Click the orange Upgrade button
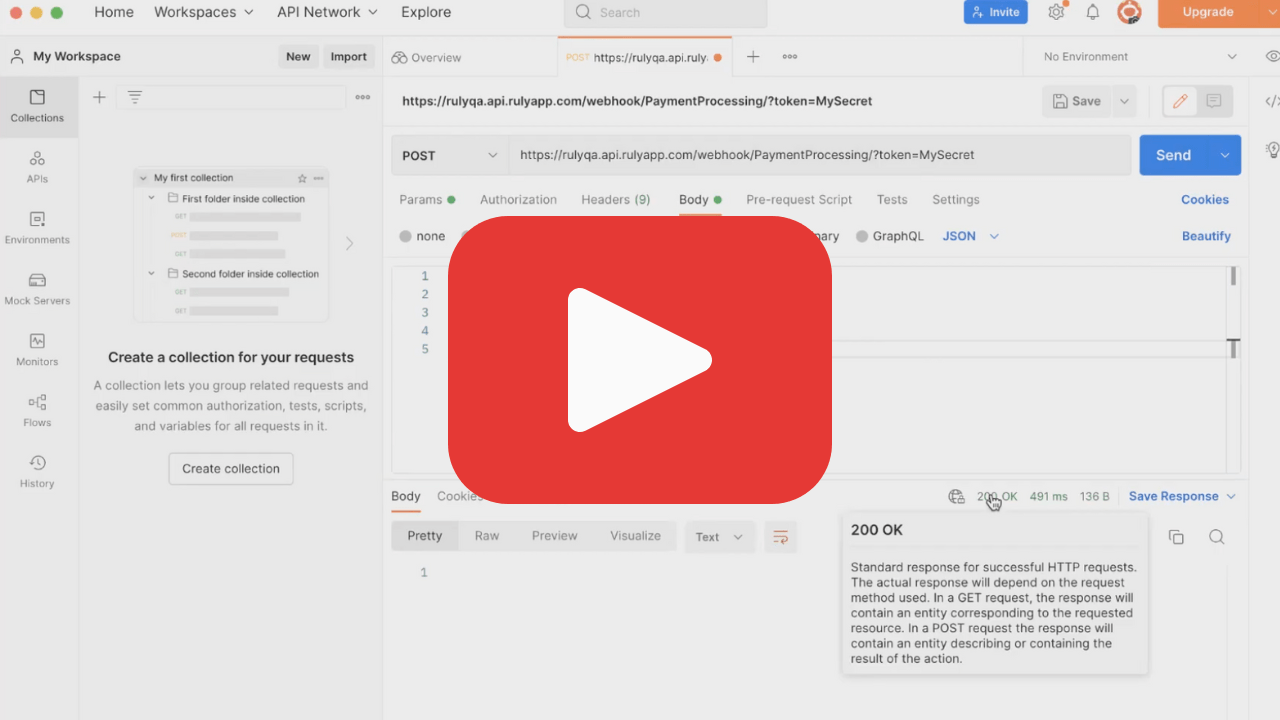This screenshot has height=720, width=1280. pyautogui.click(x=1209, y=12)
